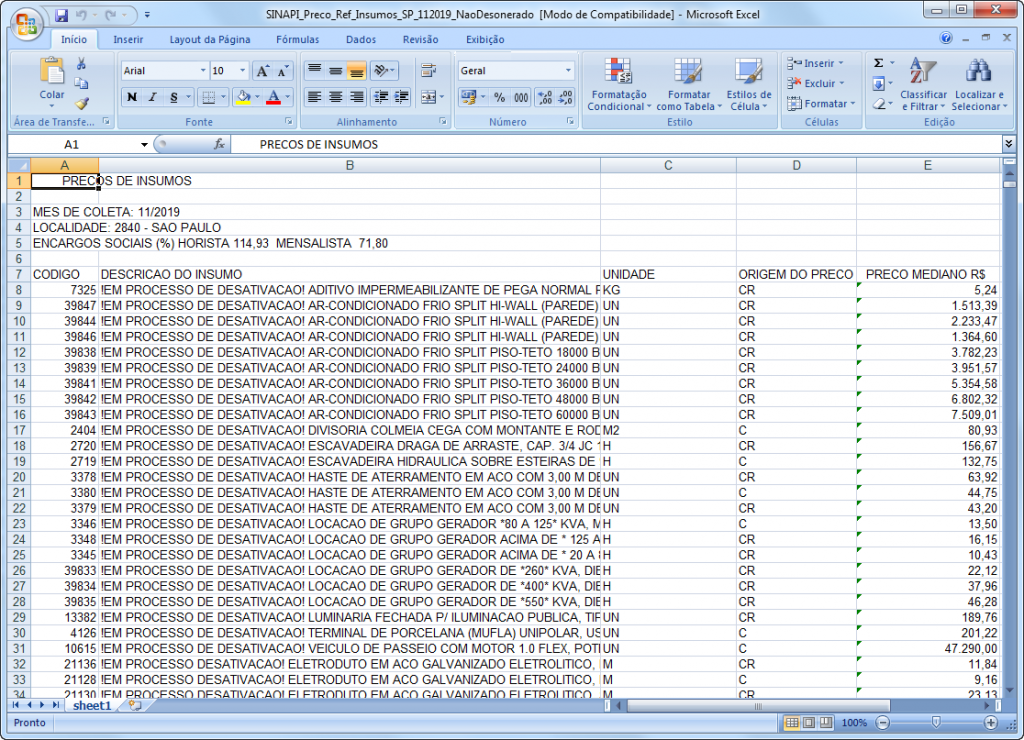
Task: Apply cell borders icon
Action: 208,97
